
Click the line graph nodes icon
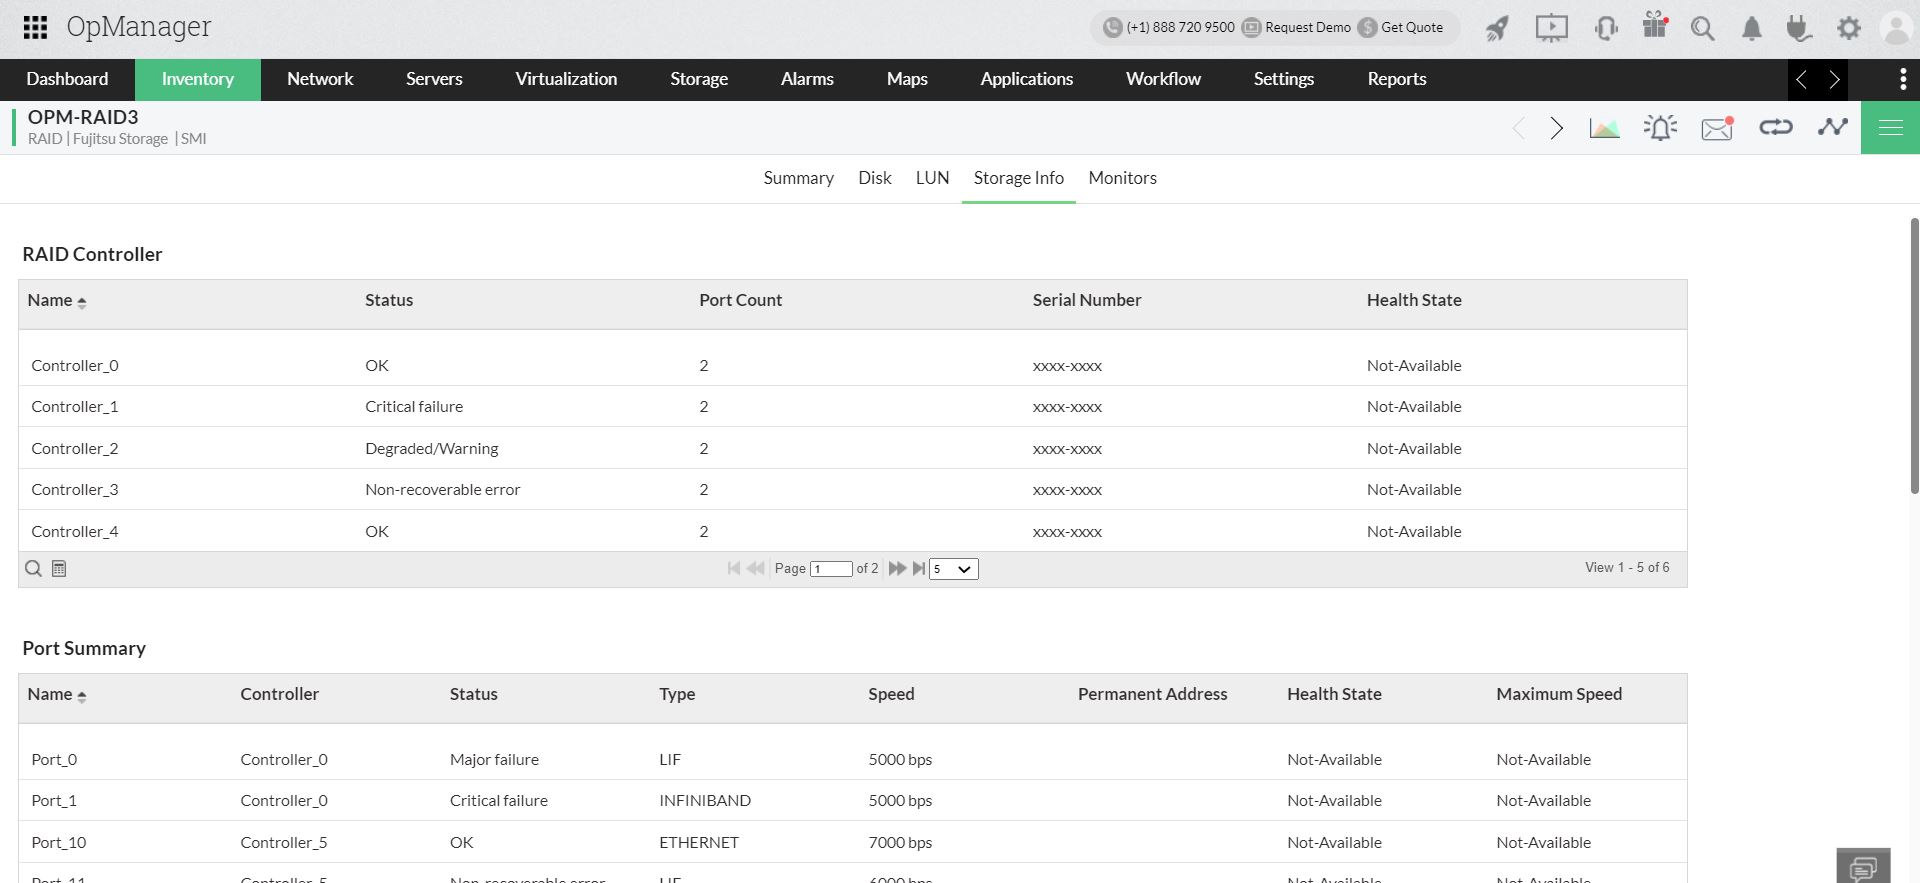tap(1832, 127)
